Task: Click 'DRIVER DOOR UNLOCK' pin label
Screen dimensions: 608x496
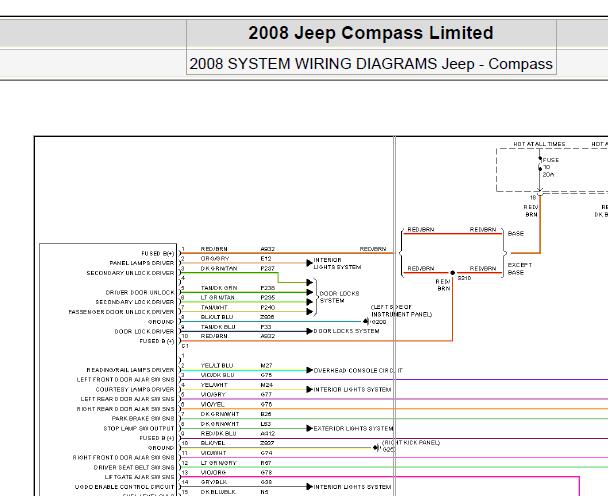Action: [x=140, y=292]
